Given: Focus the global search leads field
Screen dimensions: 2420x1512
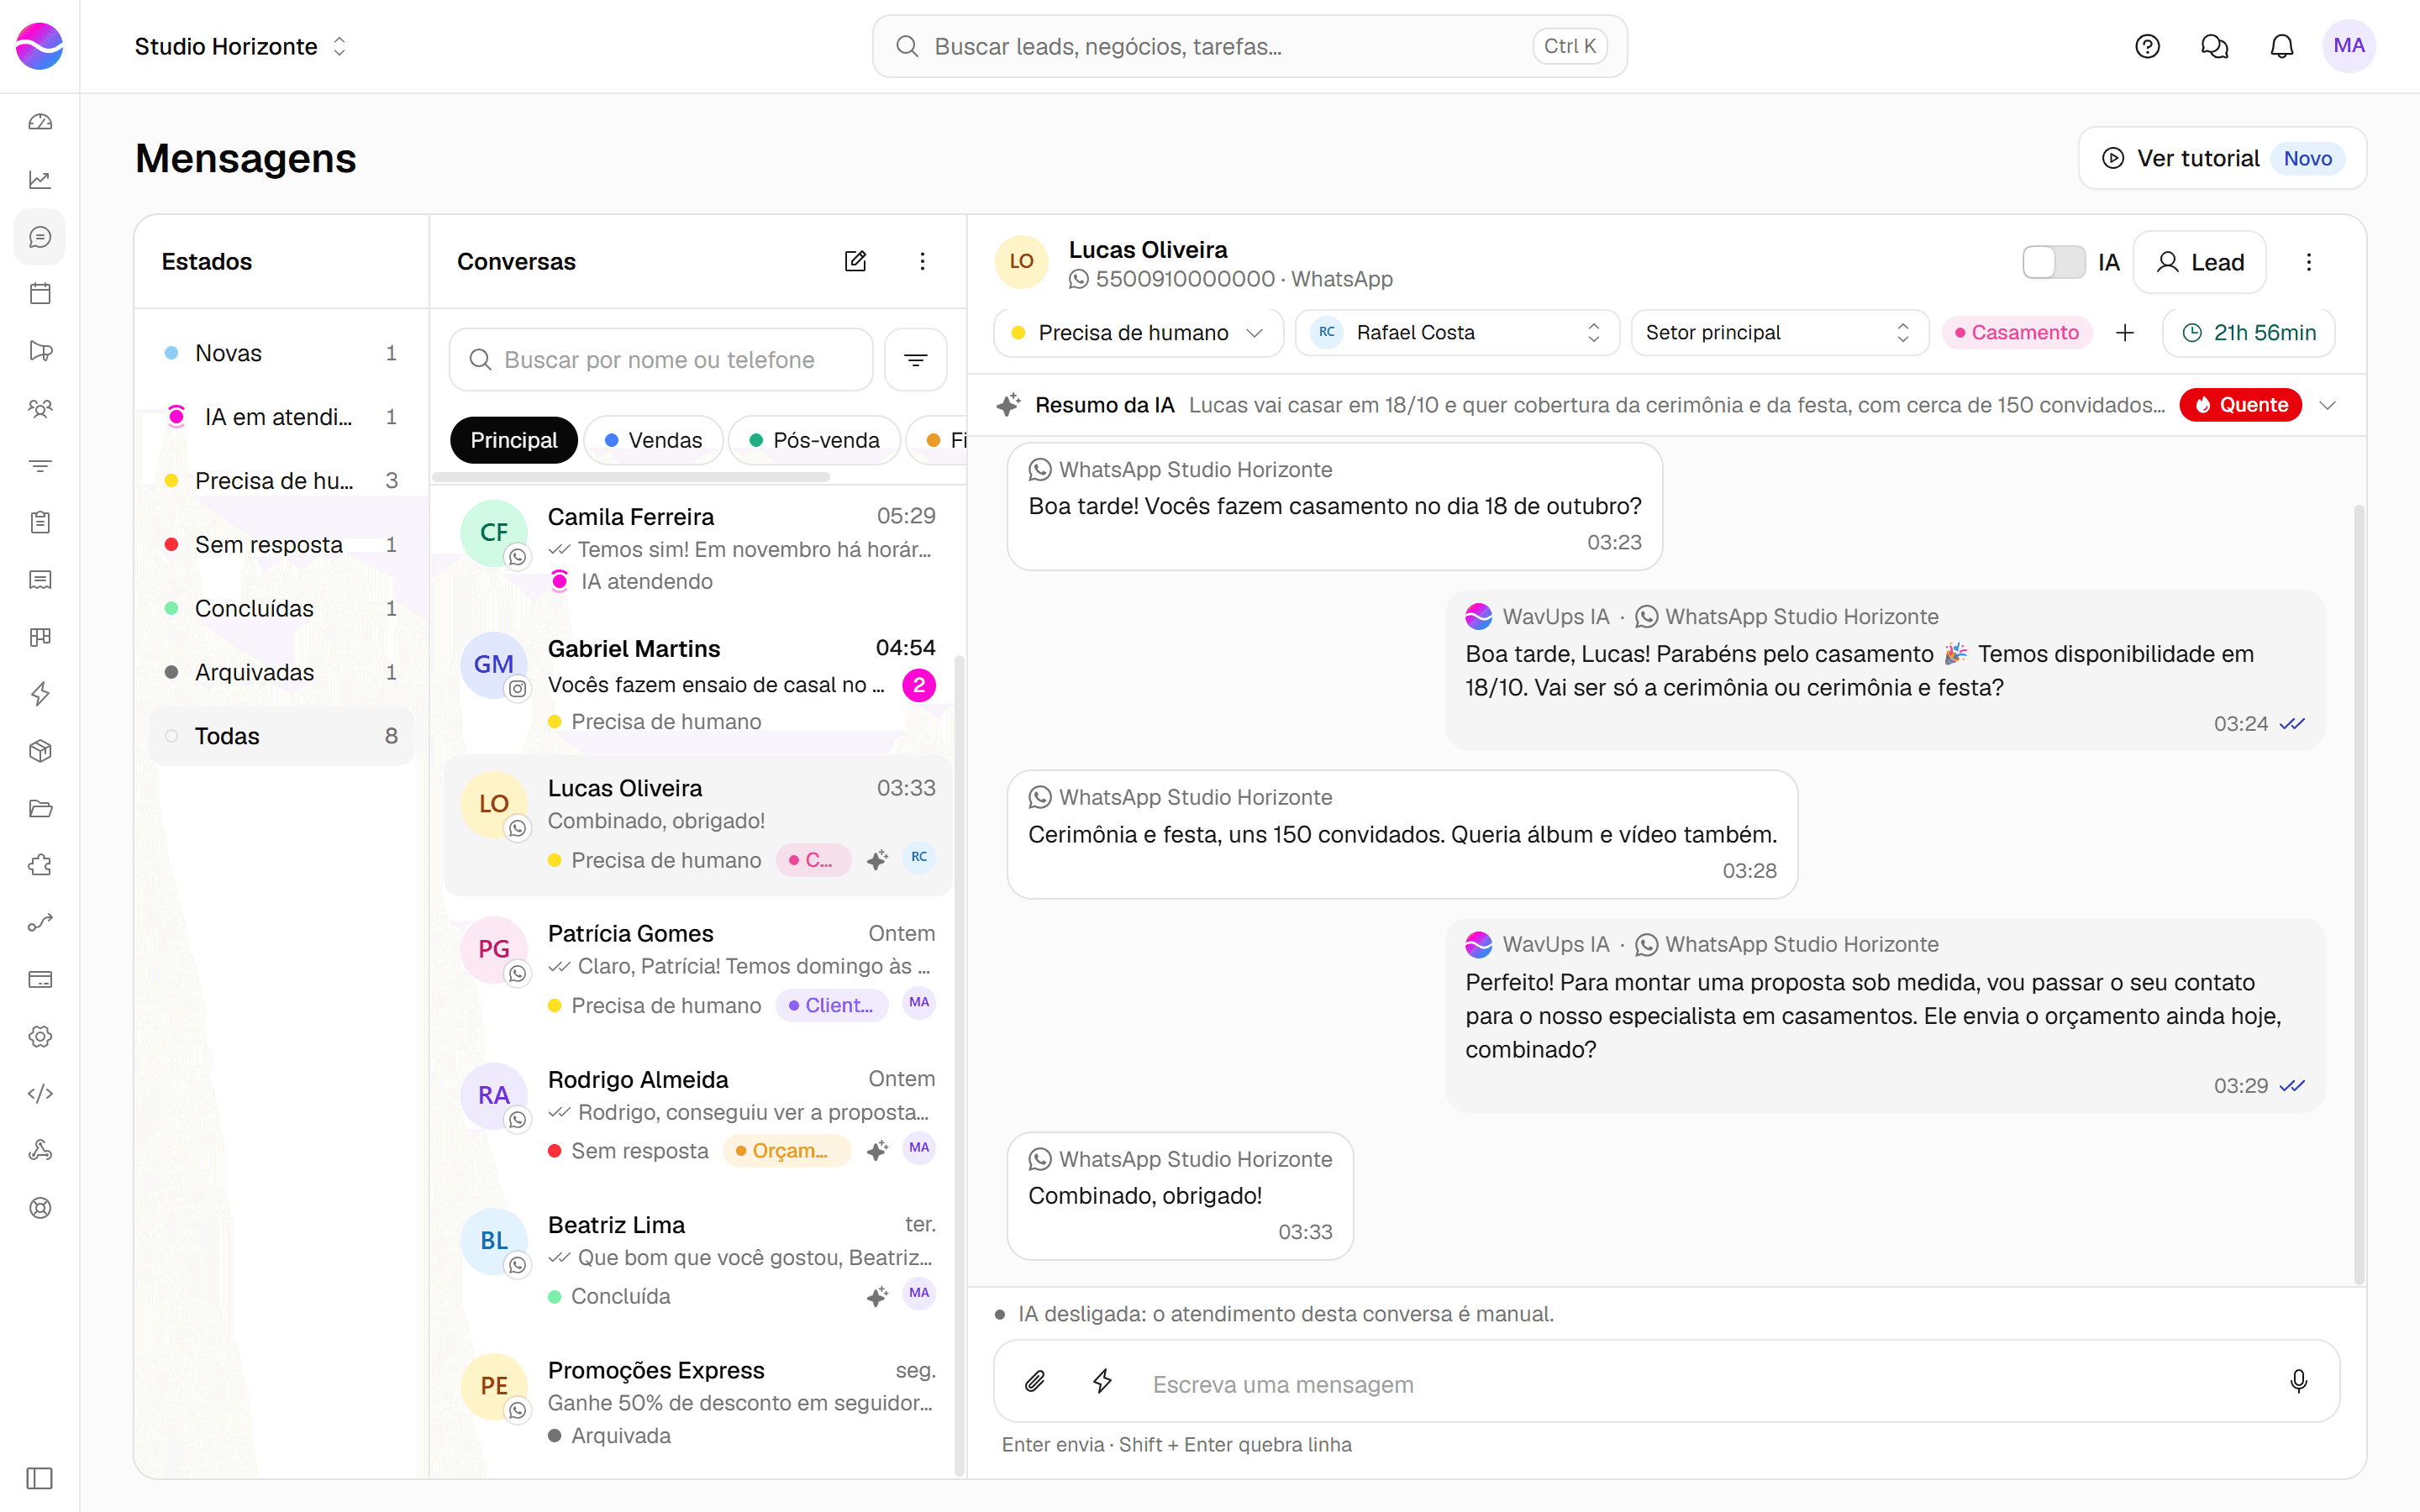Looking at the screenshot, I should pyautogui.click(x=1249, y=46).
